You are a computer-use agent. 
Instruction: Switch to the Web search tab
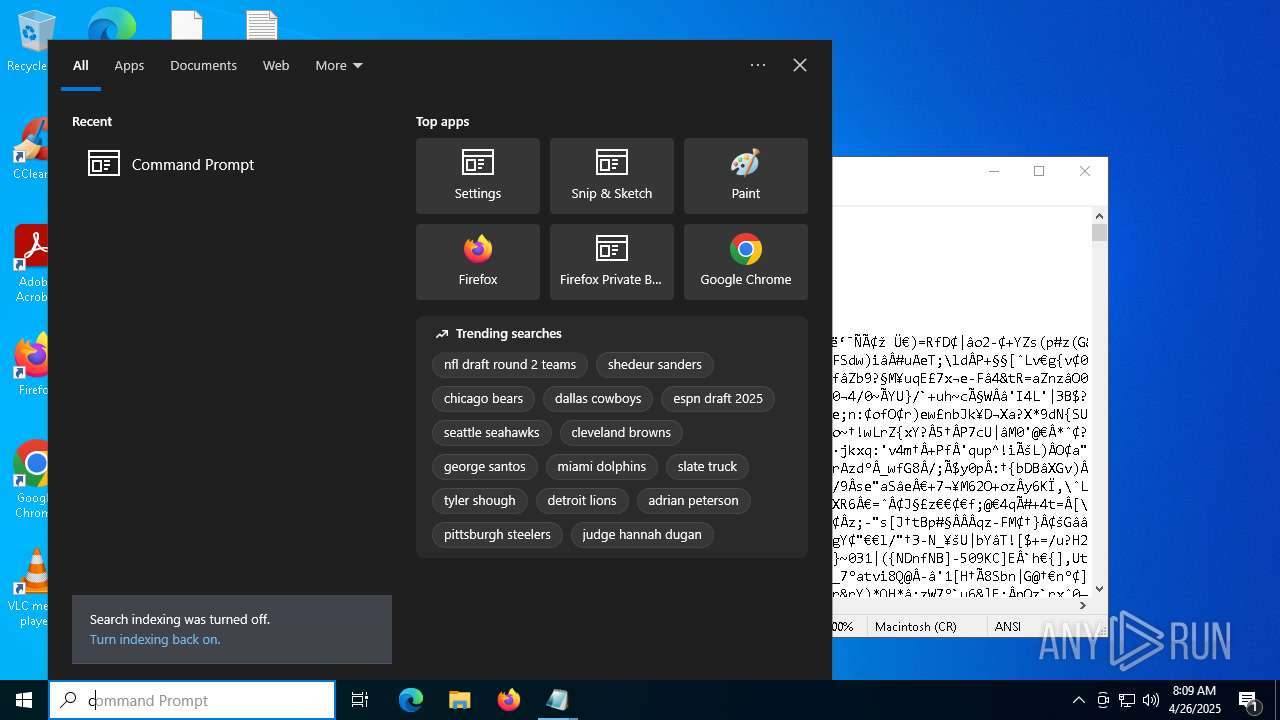pyautogui.click(x=276, y=65)
